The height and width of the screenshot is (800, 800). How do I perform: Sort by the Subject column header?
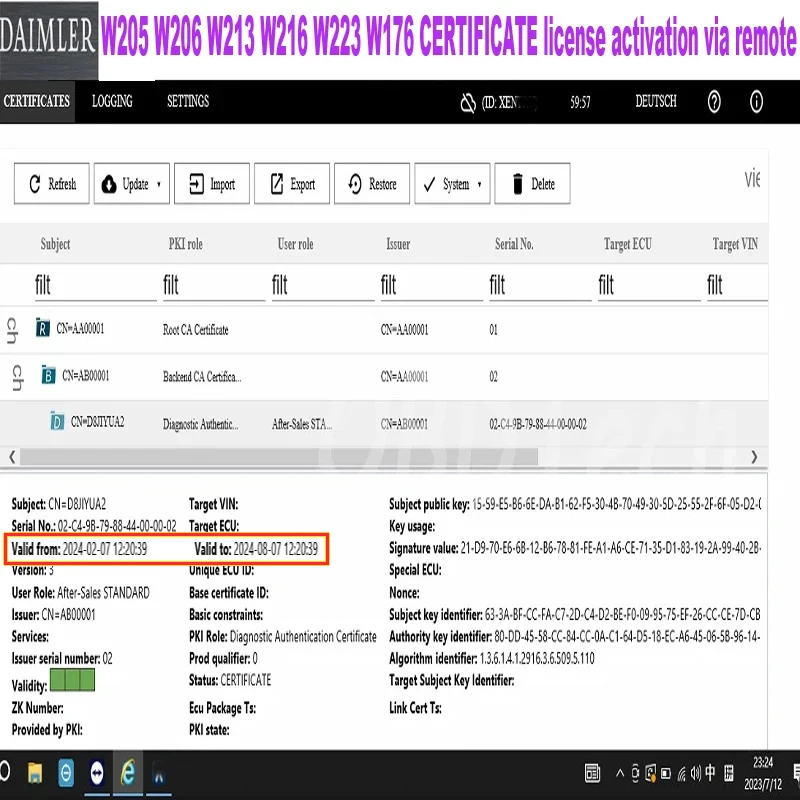pyautogui.click(x=55, y=244)
